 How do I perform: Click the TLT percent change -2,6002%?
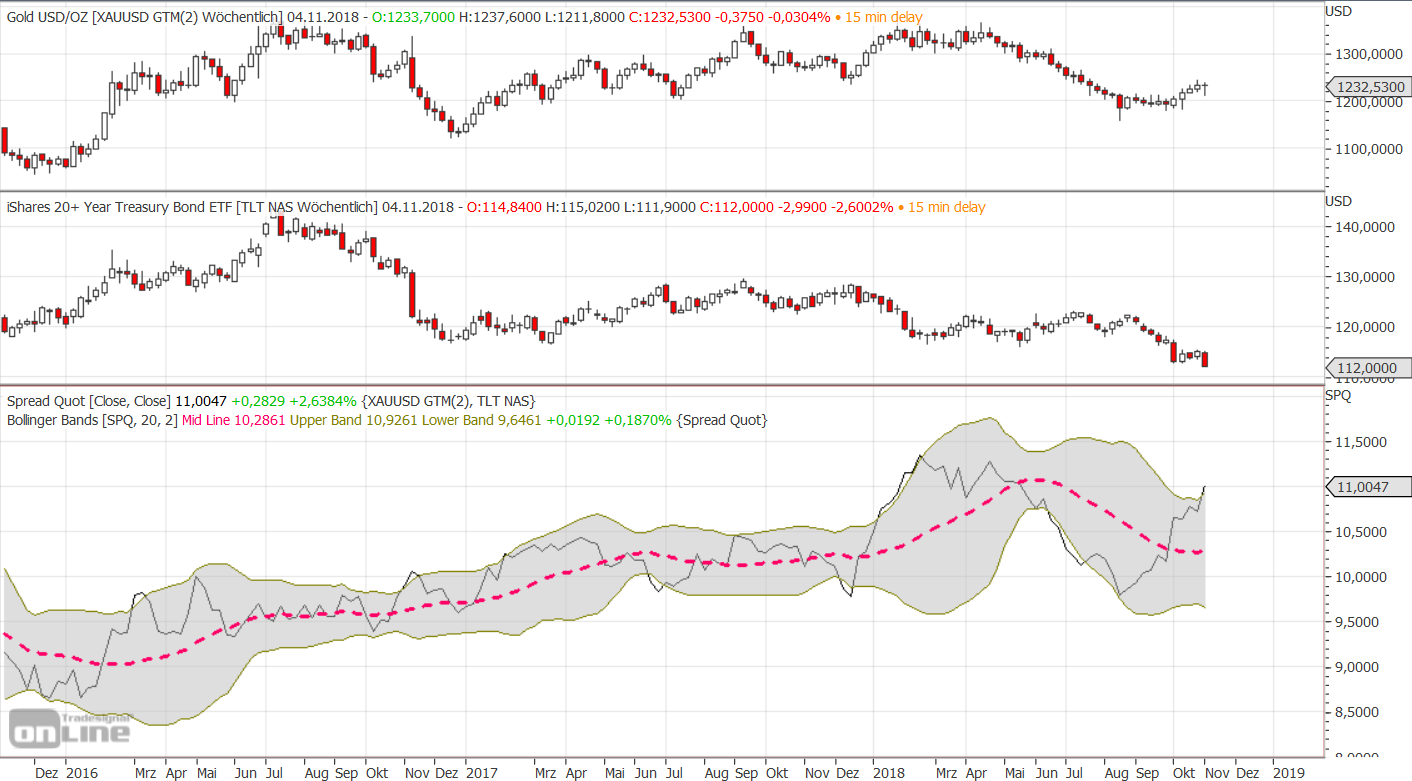(x=862, y=207)
